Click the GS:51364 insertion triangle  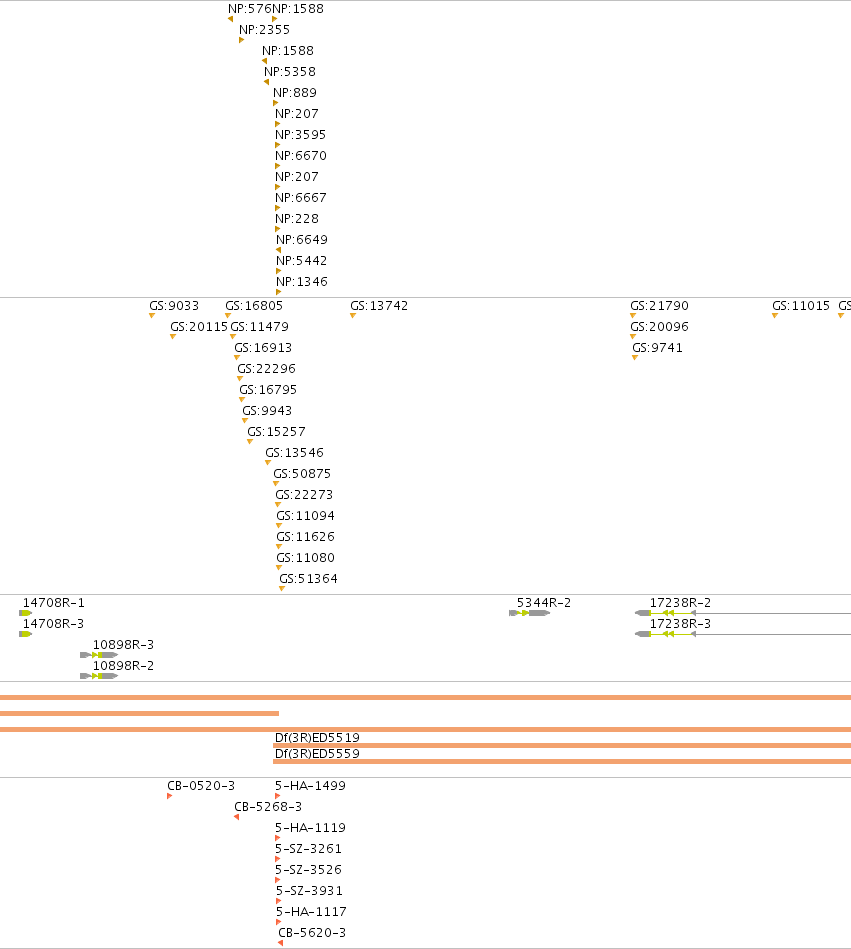coord(282,588)
